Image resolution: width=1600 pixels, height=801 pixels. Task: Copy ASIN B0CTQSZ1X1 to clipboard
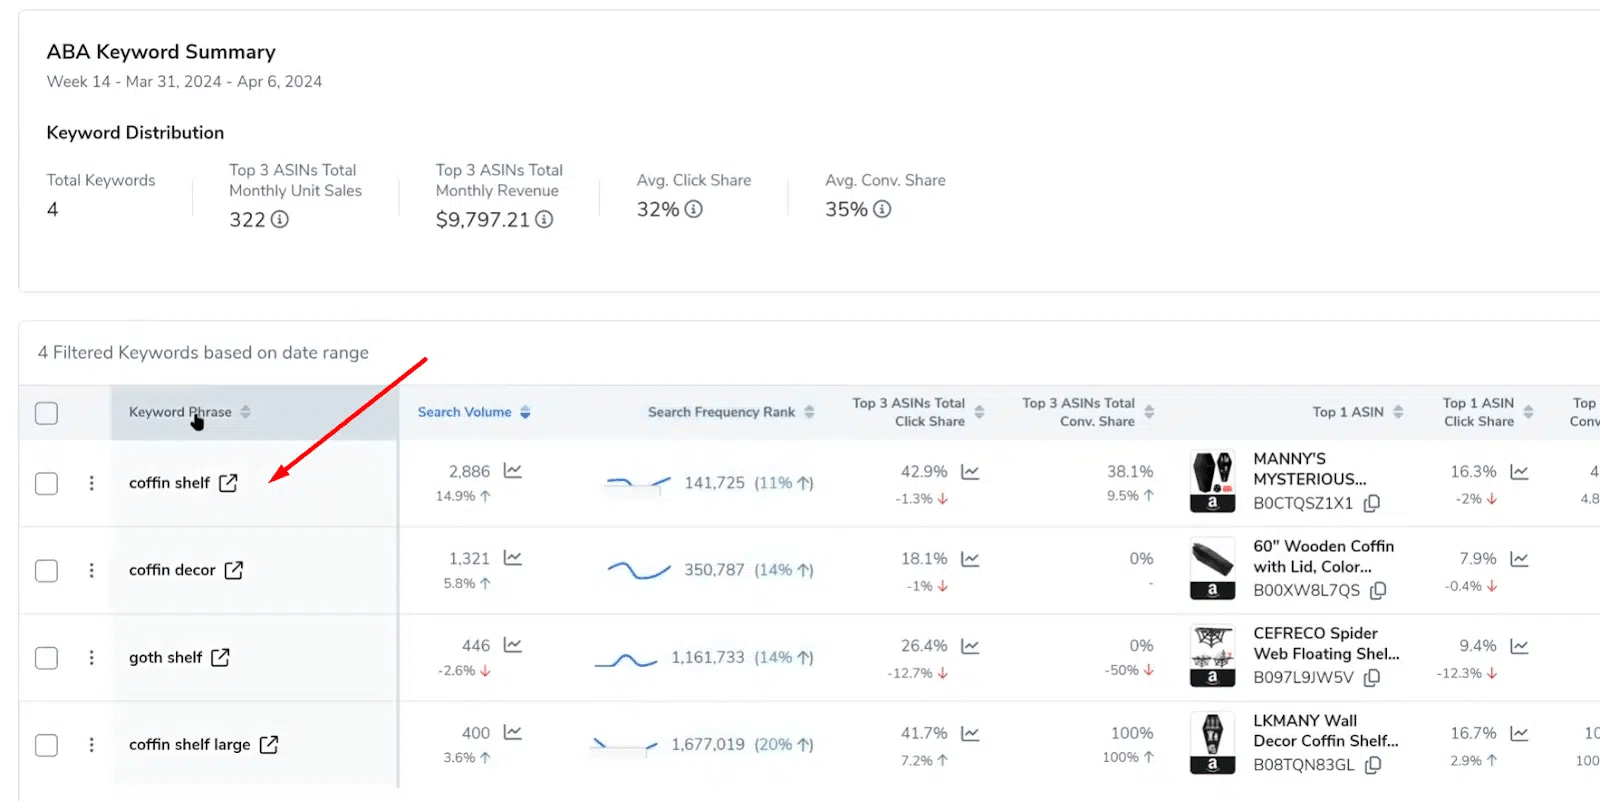(x=1372, y=503)
